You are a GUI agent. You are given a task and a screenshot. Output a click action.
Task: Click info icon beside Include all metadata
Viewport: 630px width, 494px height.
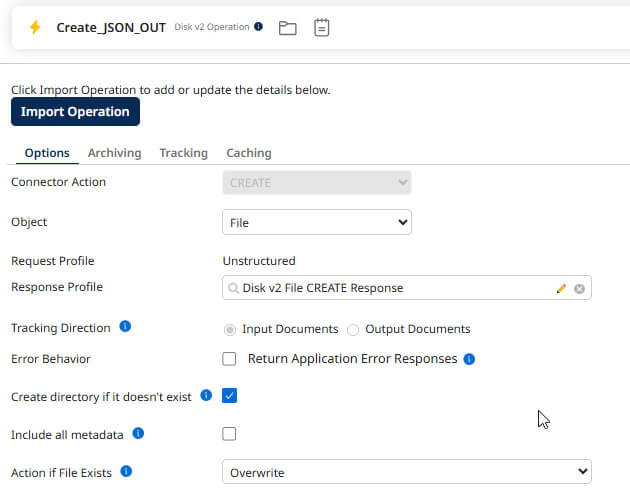[138, 434]
